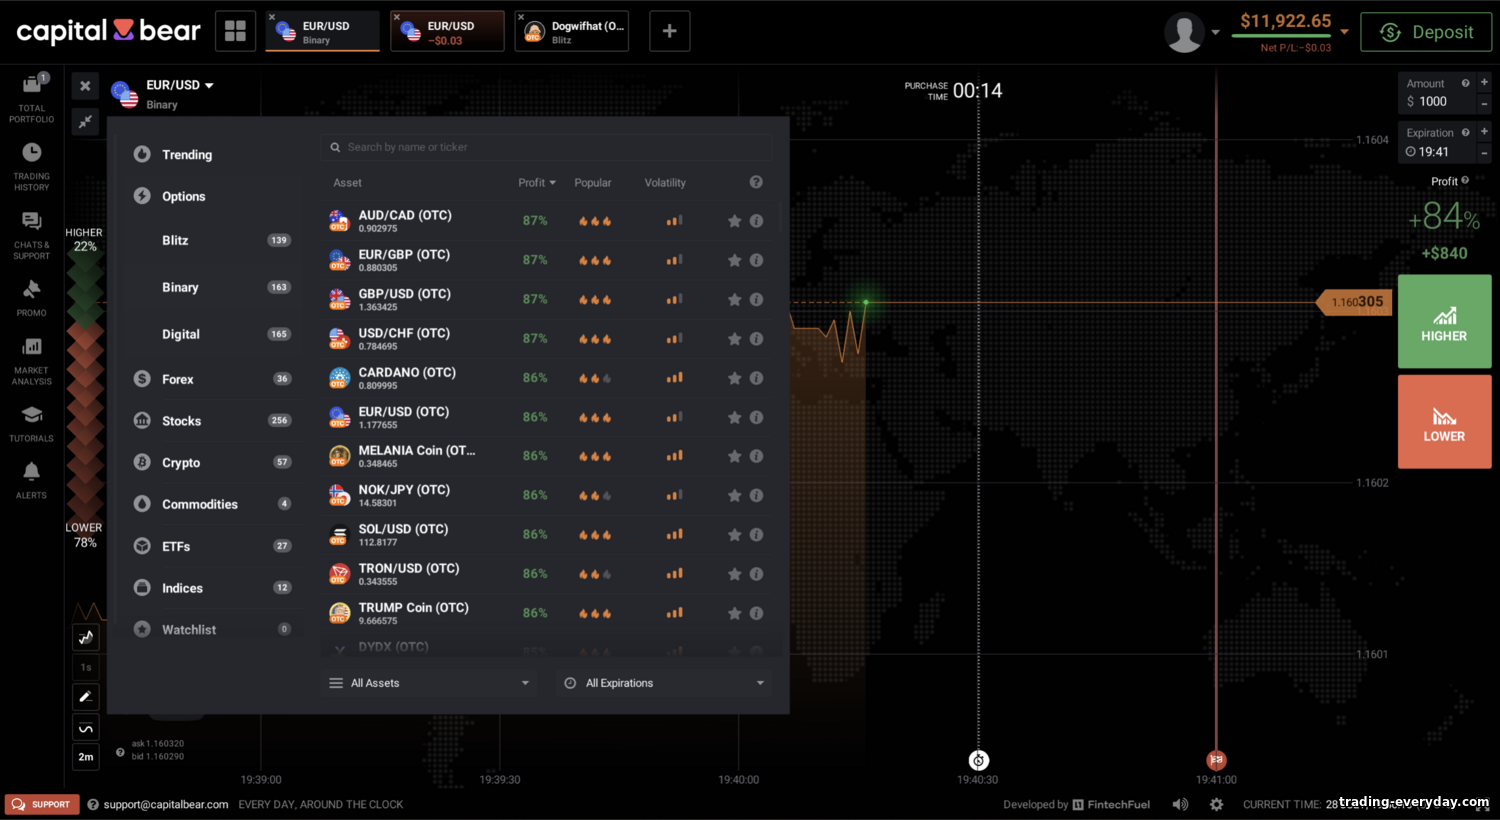Mute sound with the speaker icon
The image size is (1500, 820).
click(1180, 804)
